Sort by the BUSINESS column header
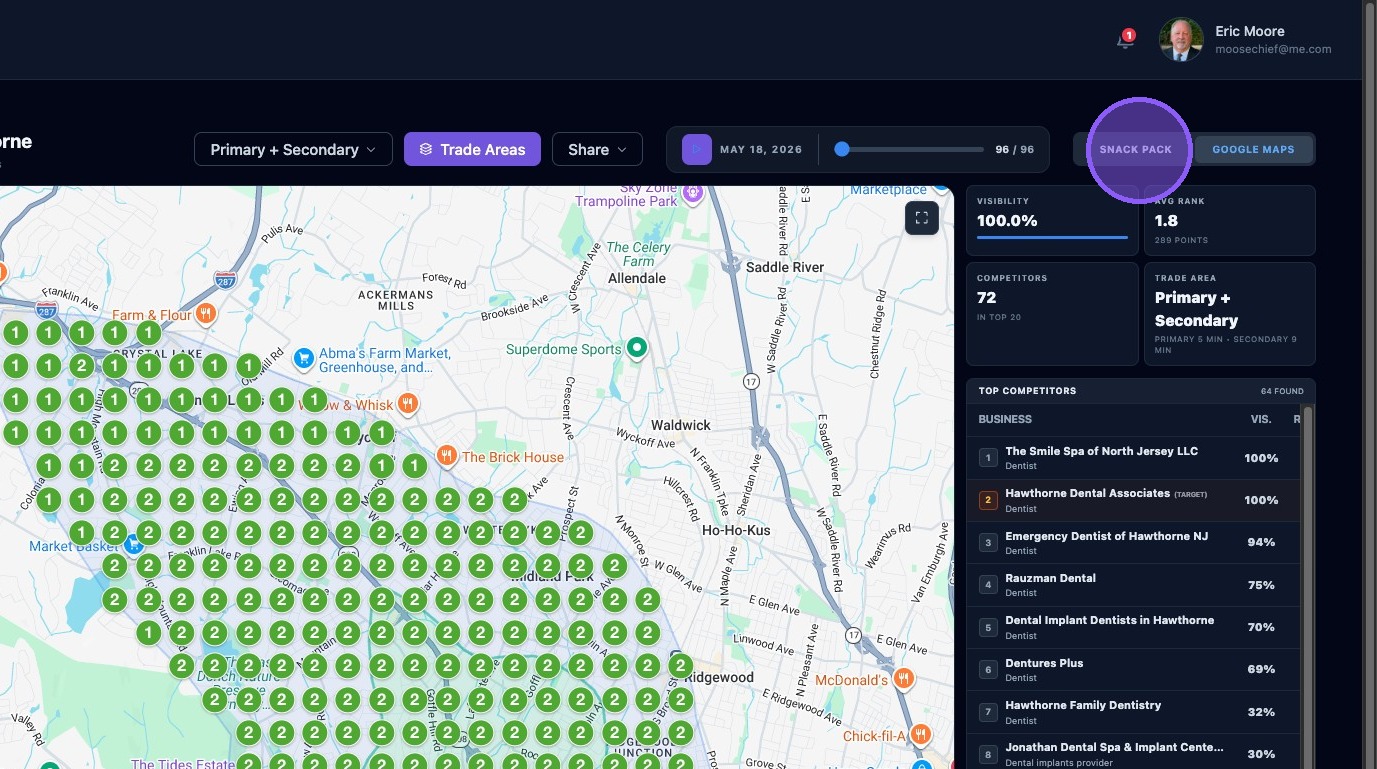Viewport: 1377px width, 769px height. coord(1005,419)
